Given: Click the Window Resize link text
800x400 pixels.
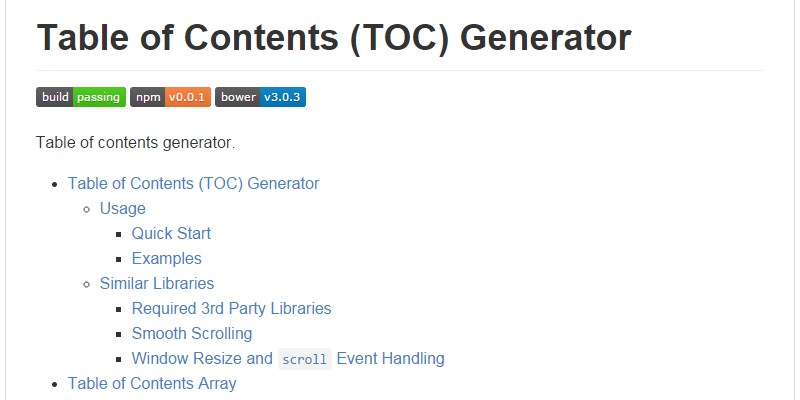Looking at the screenshot, I should (201, 358).
